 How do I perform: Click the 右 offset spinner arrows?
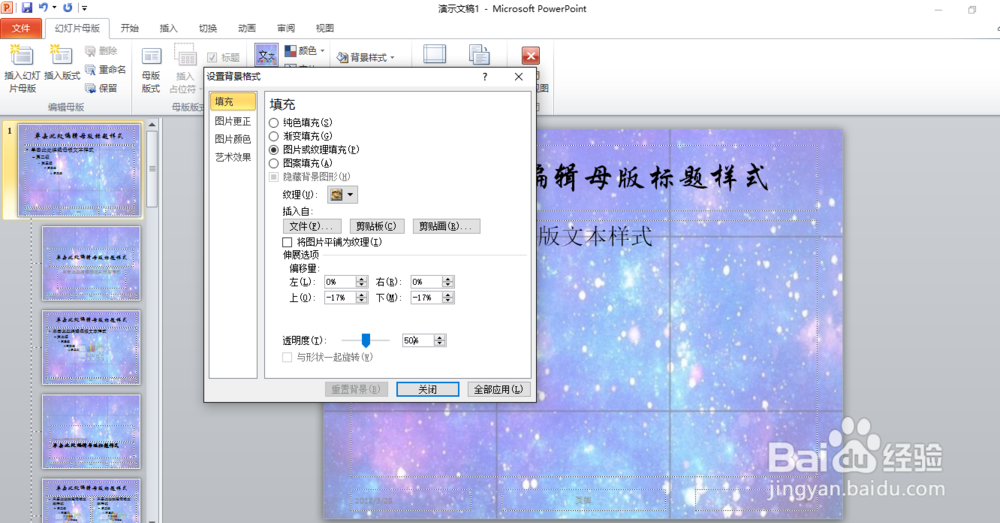coord(448,281)
